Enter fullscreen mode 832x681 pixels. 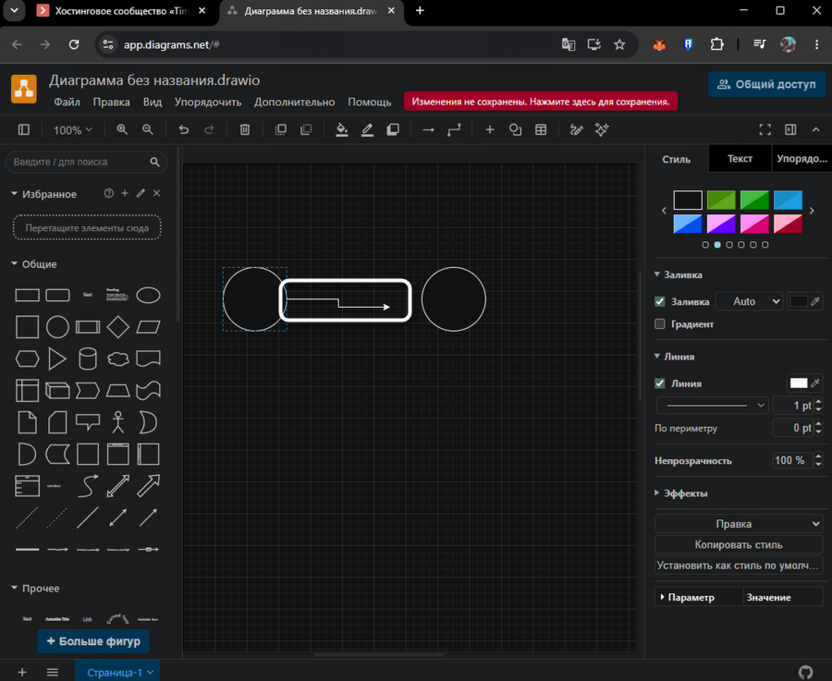click(765, 130)
